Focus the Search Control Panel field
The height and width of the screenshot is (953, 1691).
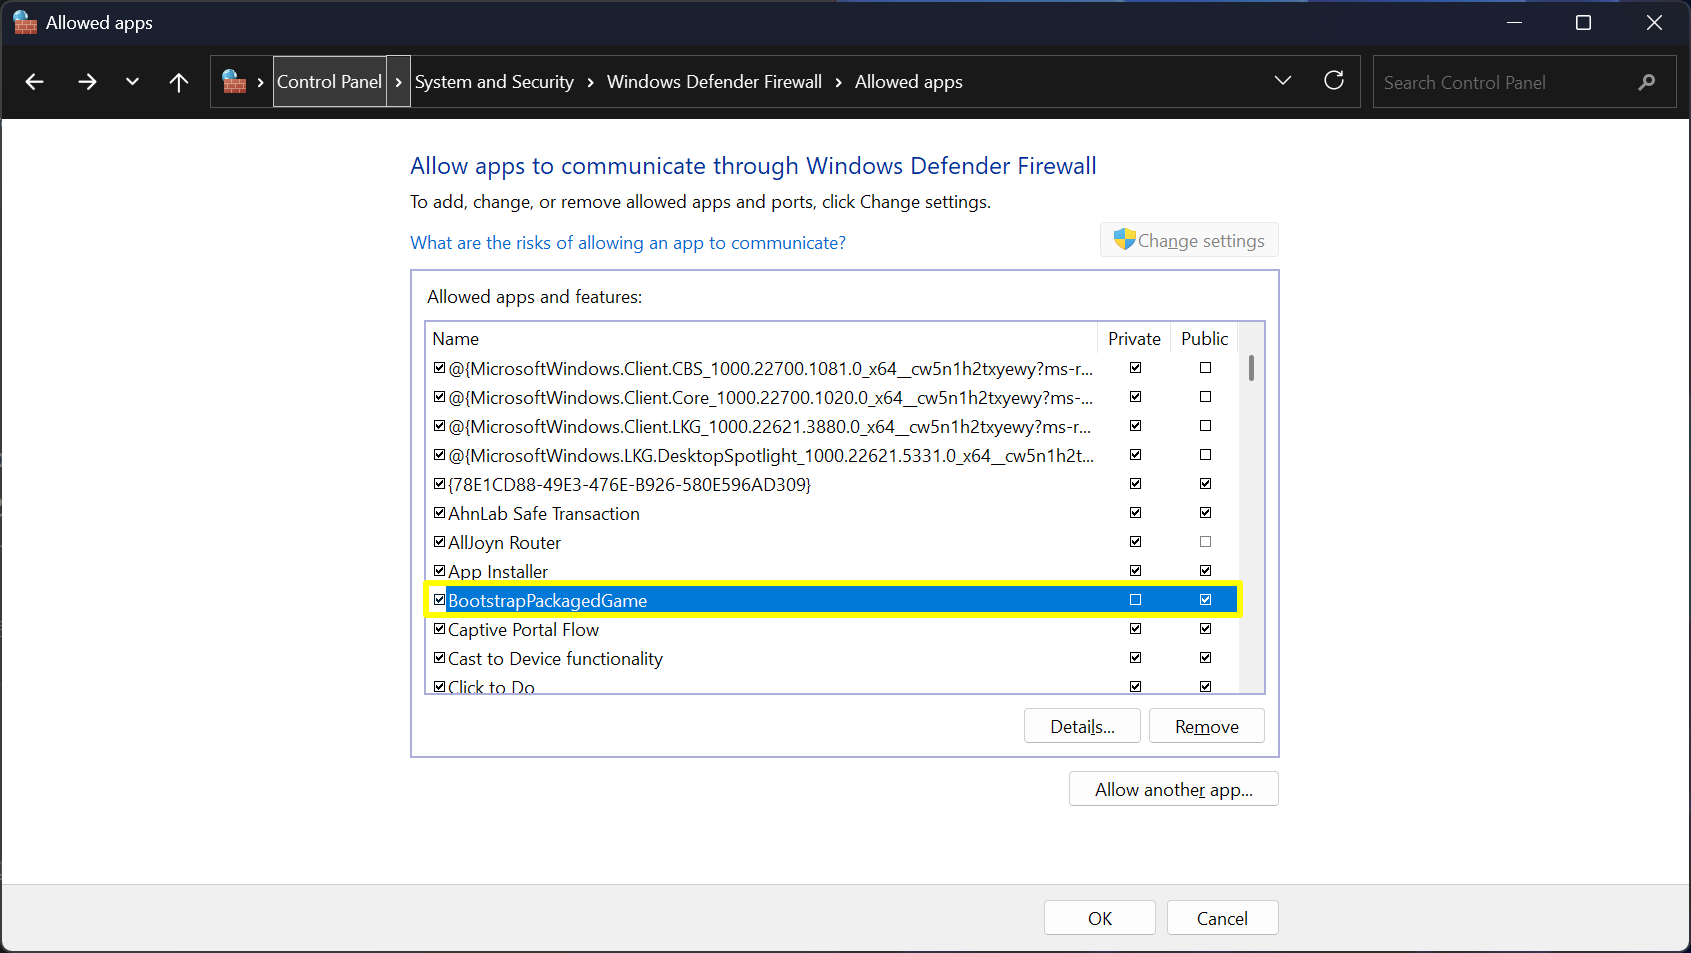pos(1524,82)
